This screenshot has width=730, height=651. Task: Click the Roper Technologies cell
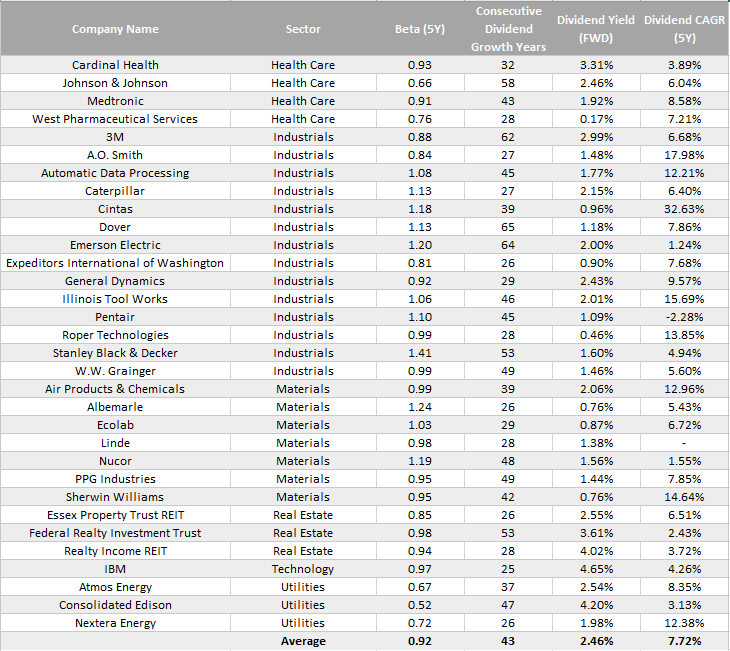coord(115,335)
